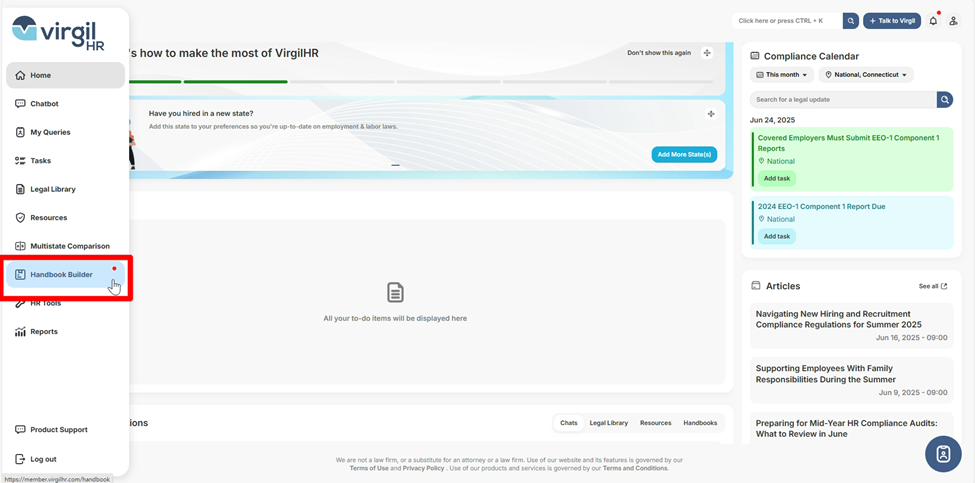Go to My Queries

[x=65, y=132]
